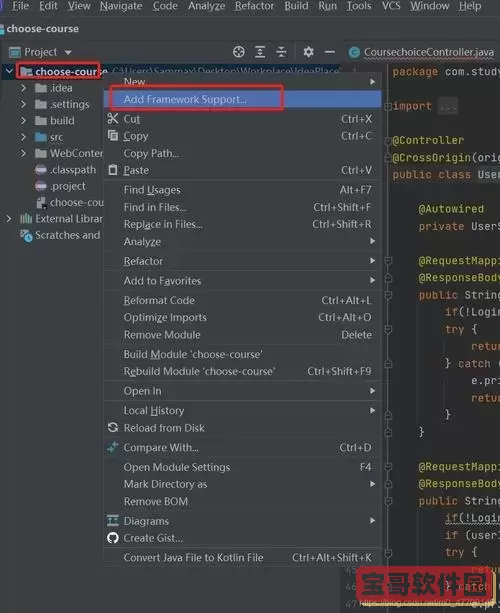This screenshot has height=613, width=500.
Task: Click the .classpath file icon
Action: (41, 170)
